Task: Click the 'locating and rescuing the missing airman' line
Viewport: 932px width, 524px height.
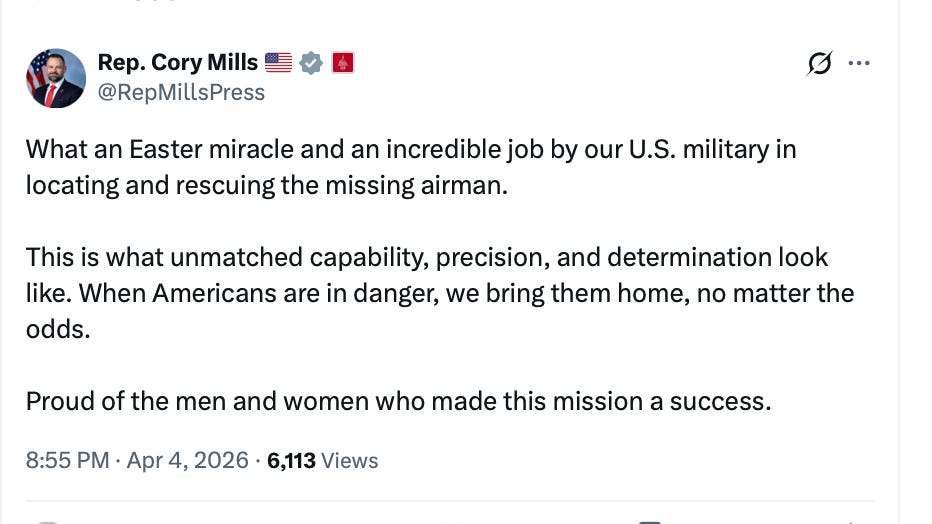Action: (x=267, y=186)
